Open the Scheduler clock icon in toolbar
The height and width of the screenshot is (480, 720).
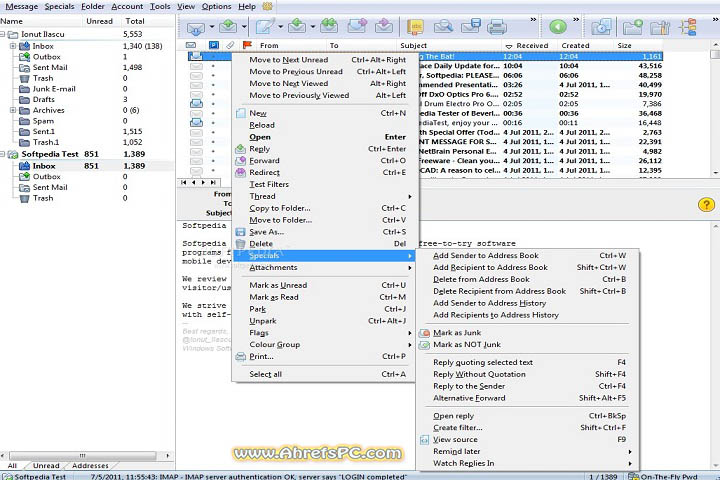click(601, 27)
